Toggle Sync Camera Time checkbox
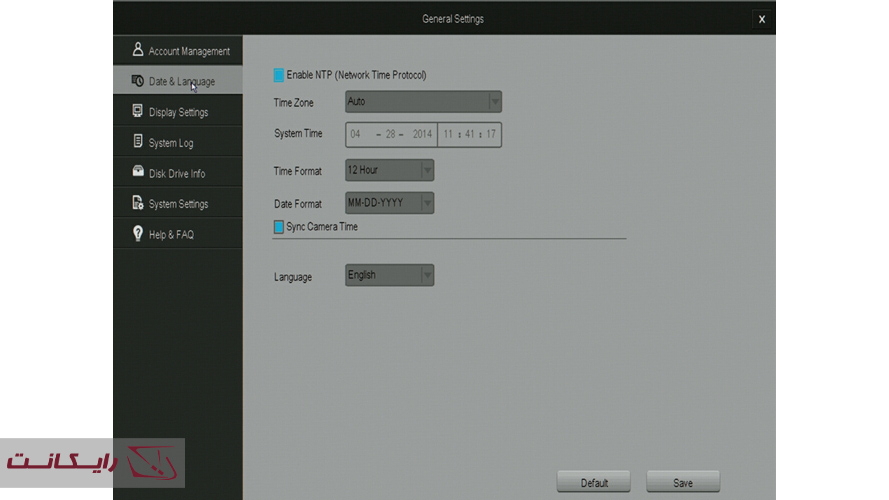The width and height of the screenshot is (889, 500). click(279, 227)
